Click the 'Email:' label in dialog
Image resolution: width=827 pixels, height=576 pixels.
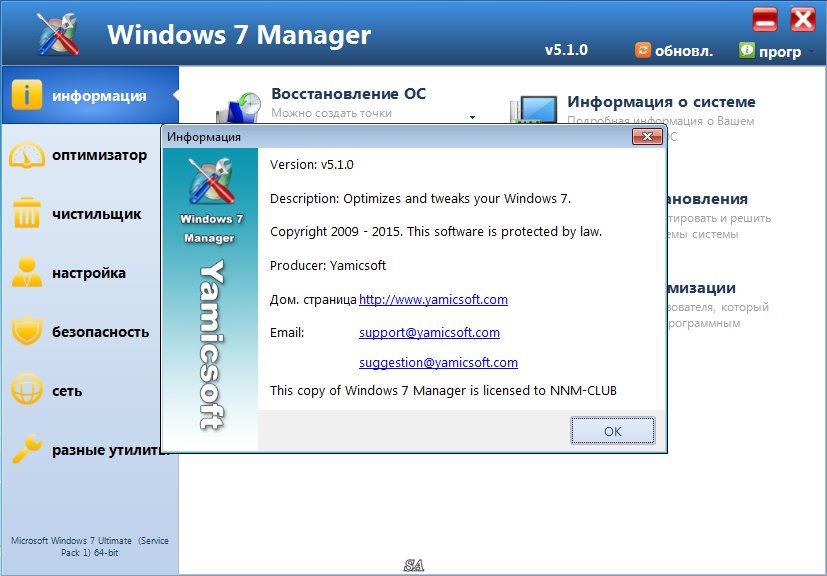tap(287, 333)
